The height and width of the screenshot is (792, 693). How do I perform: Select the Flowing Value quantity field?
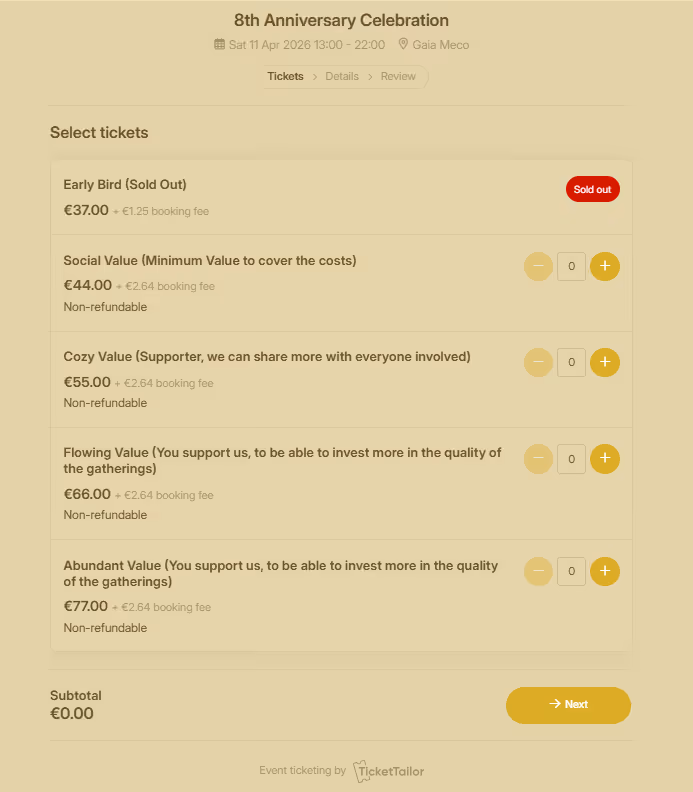point(571,459)
